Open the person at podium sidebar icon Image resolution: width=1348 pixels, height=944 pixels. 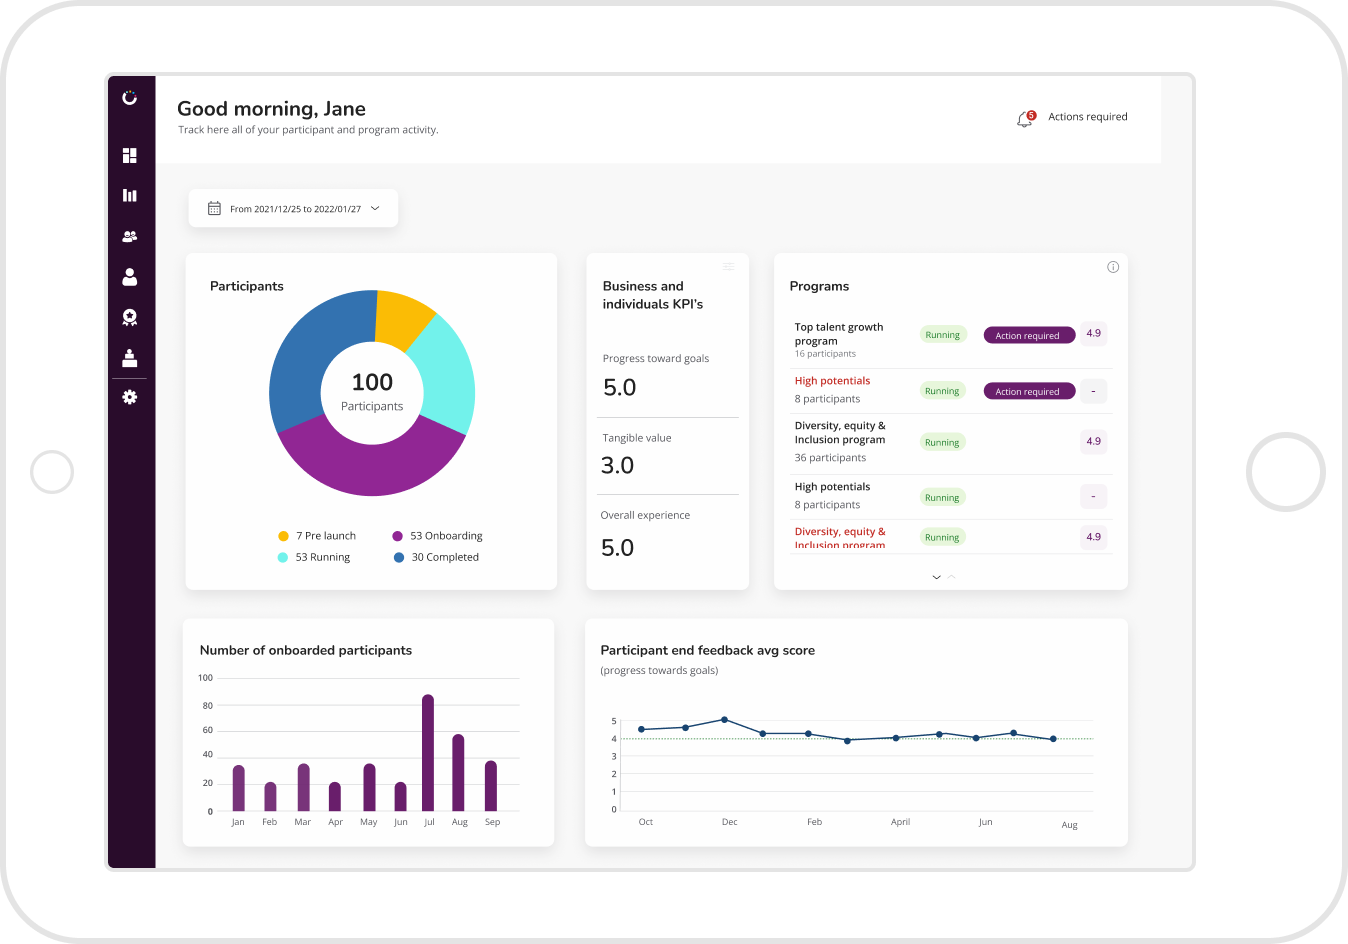tap(129, 357)
